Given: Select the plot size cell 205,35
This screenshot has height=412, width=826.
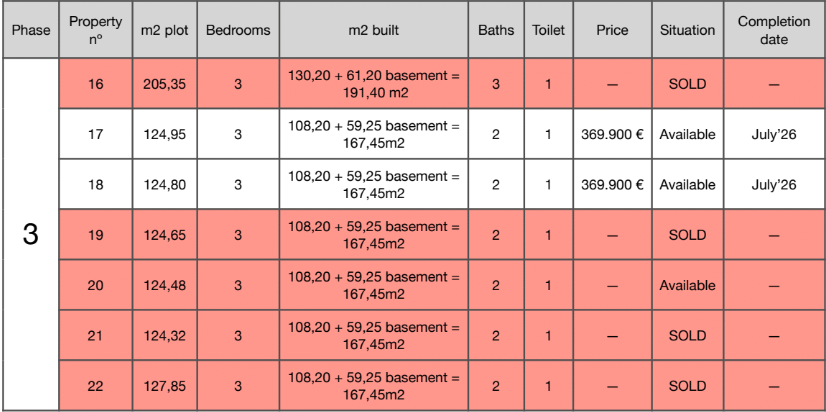Looking at the screenshot, I should click(165, 84).
